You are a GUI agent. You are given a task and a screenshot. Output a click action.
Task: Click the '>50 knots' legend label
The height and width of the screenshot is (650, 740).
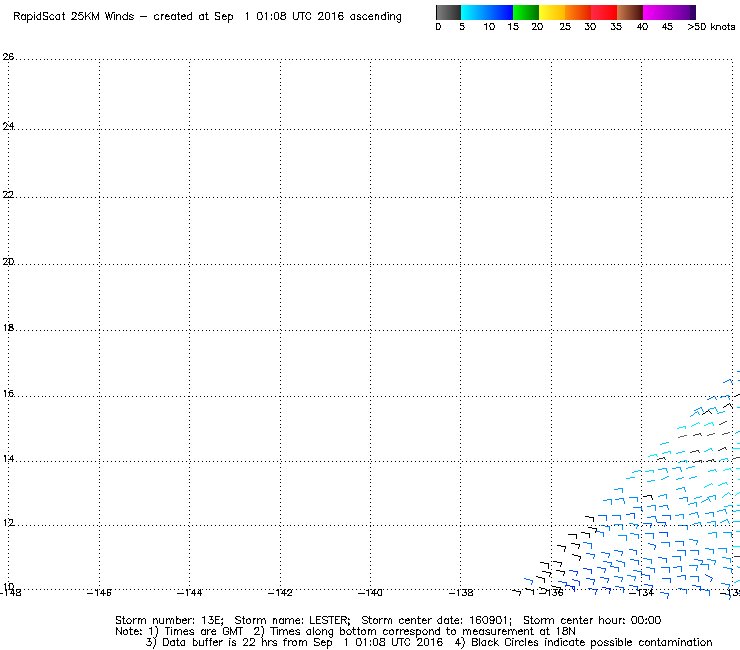pos(711,27)
